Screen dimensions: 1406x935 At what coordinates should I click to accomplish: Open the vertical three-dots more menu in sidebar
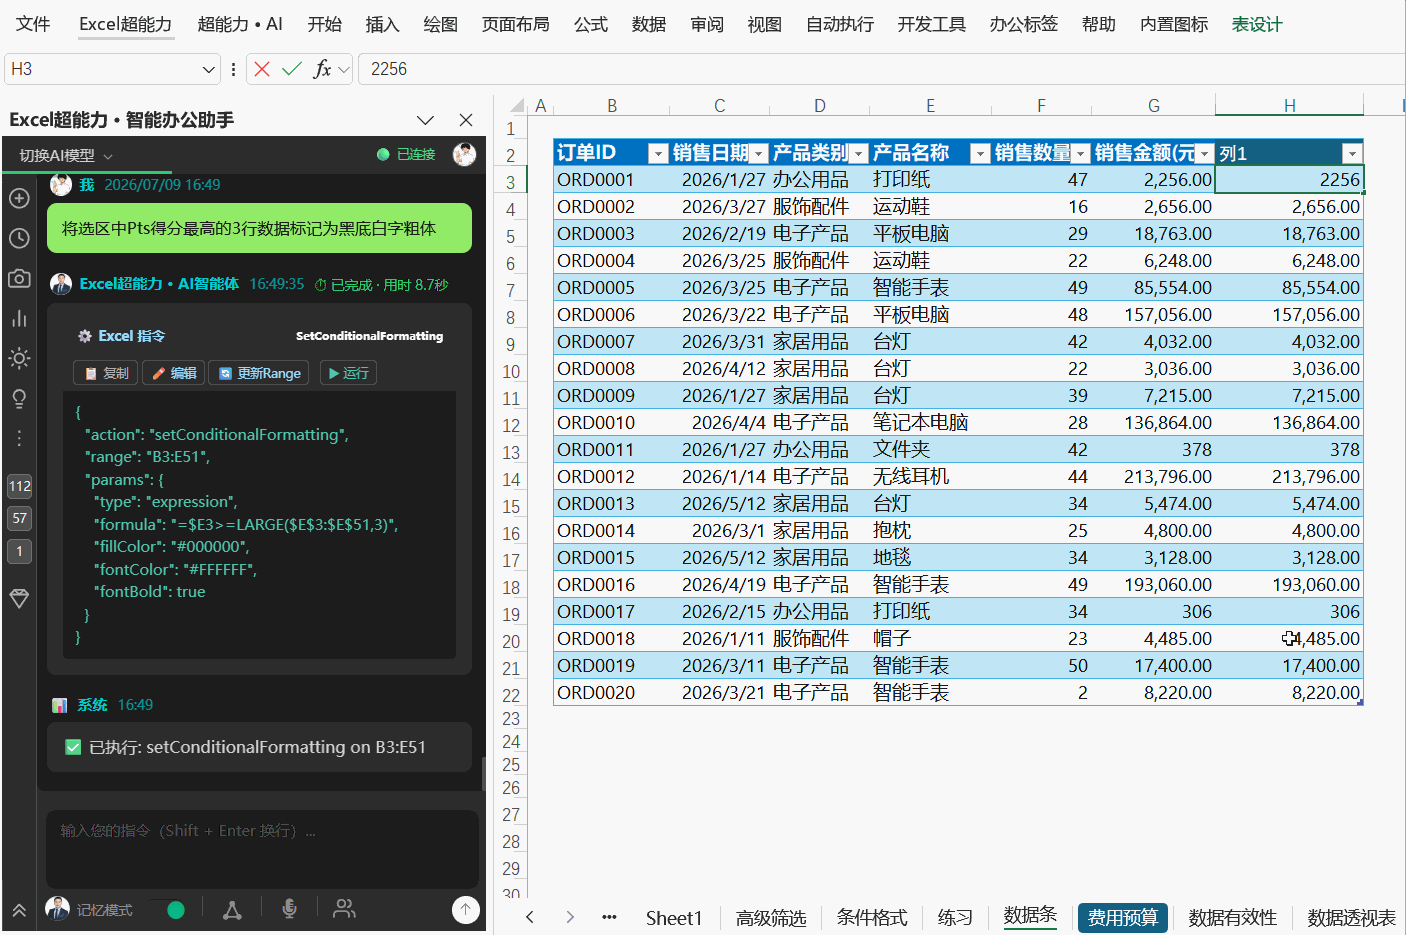[19, 438]
